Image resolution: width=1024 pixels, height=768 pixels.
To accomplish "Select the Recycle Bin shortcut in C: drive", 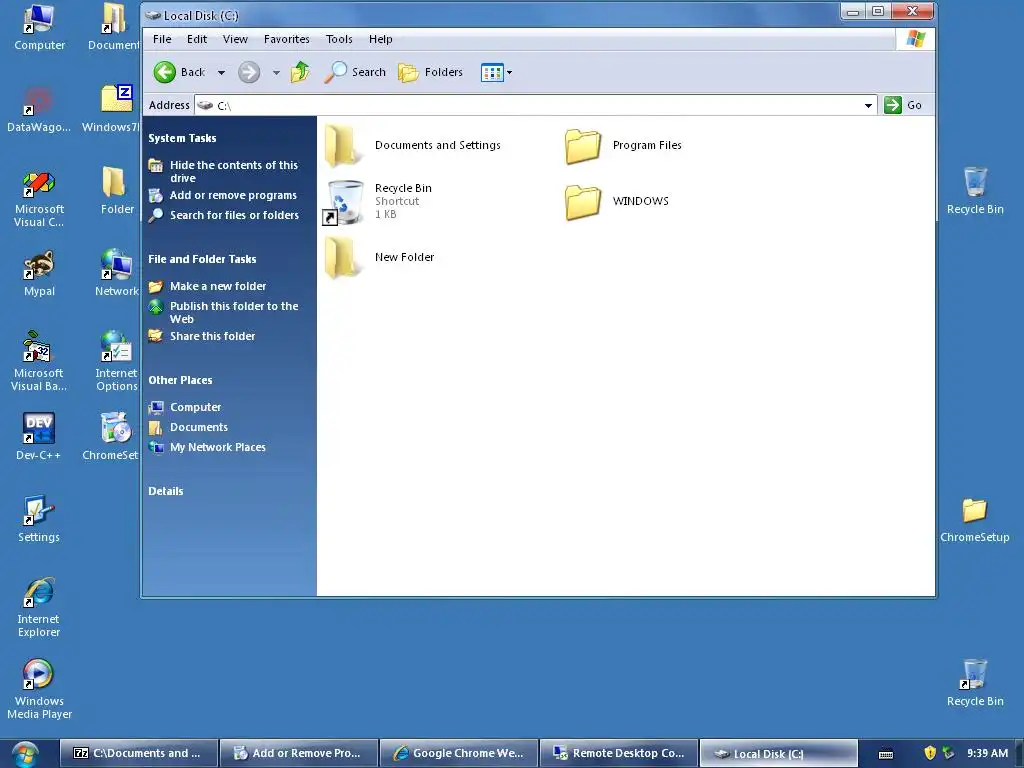I will [377, 201].
